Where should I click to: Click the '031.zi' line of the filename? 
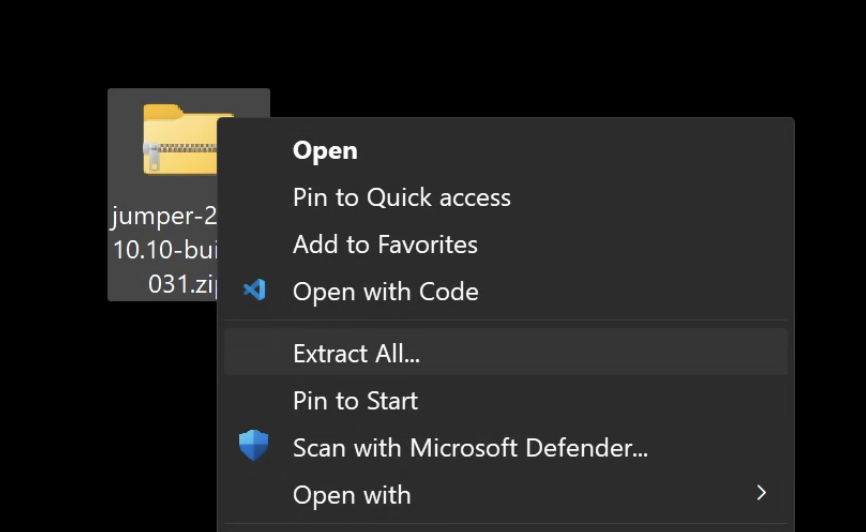182,284
